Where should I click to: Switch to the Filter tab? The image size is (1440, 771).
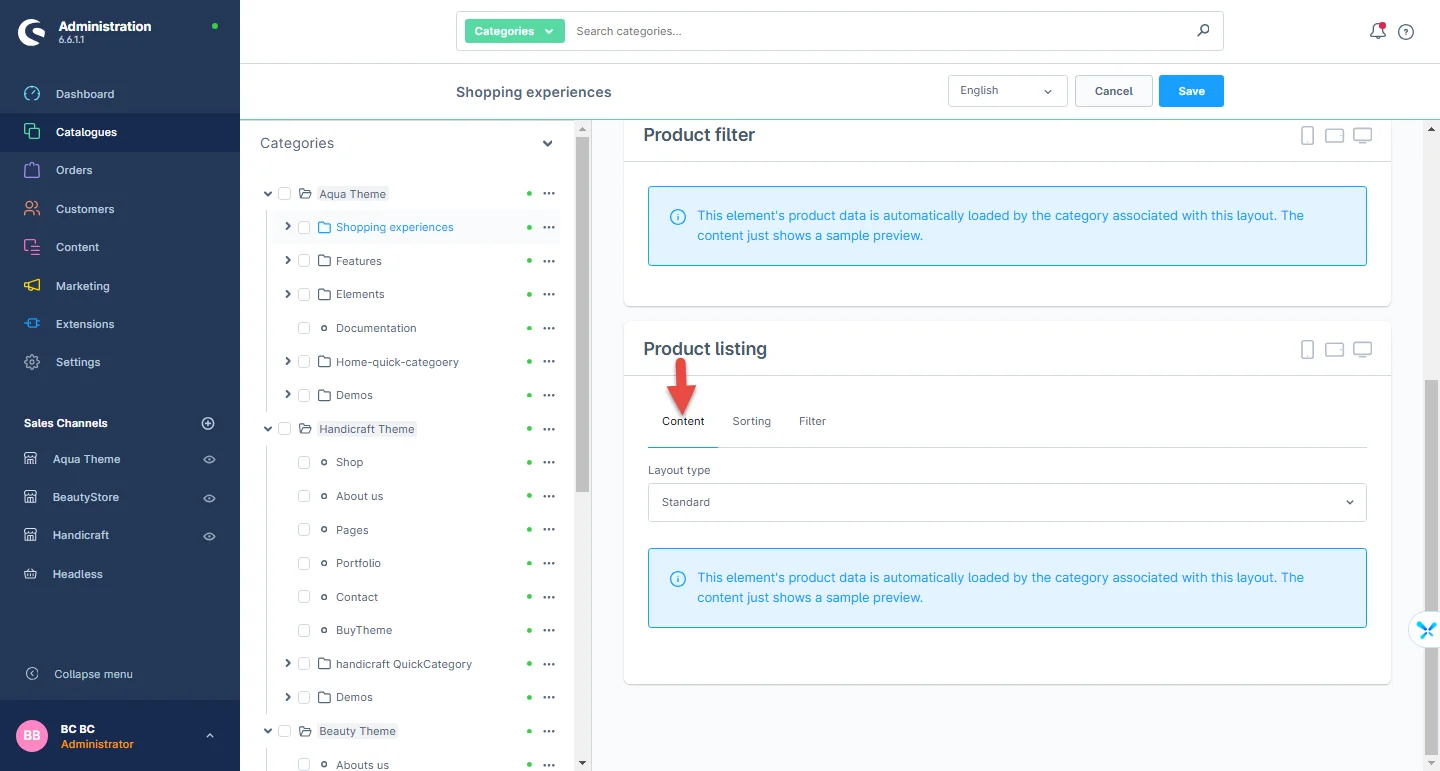click(x=812, y=421)
